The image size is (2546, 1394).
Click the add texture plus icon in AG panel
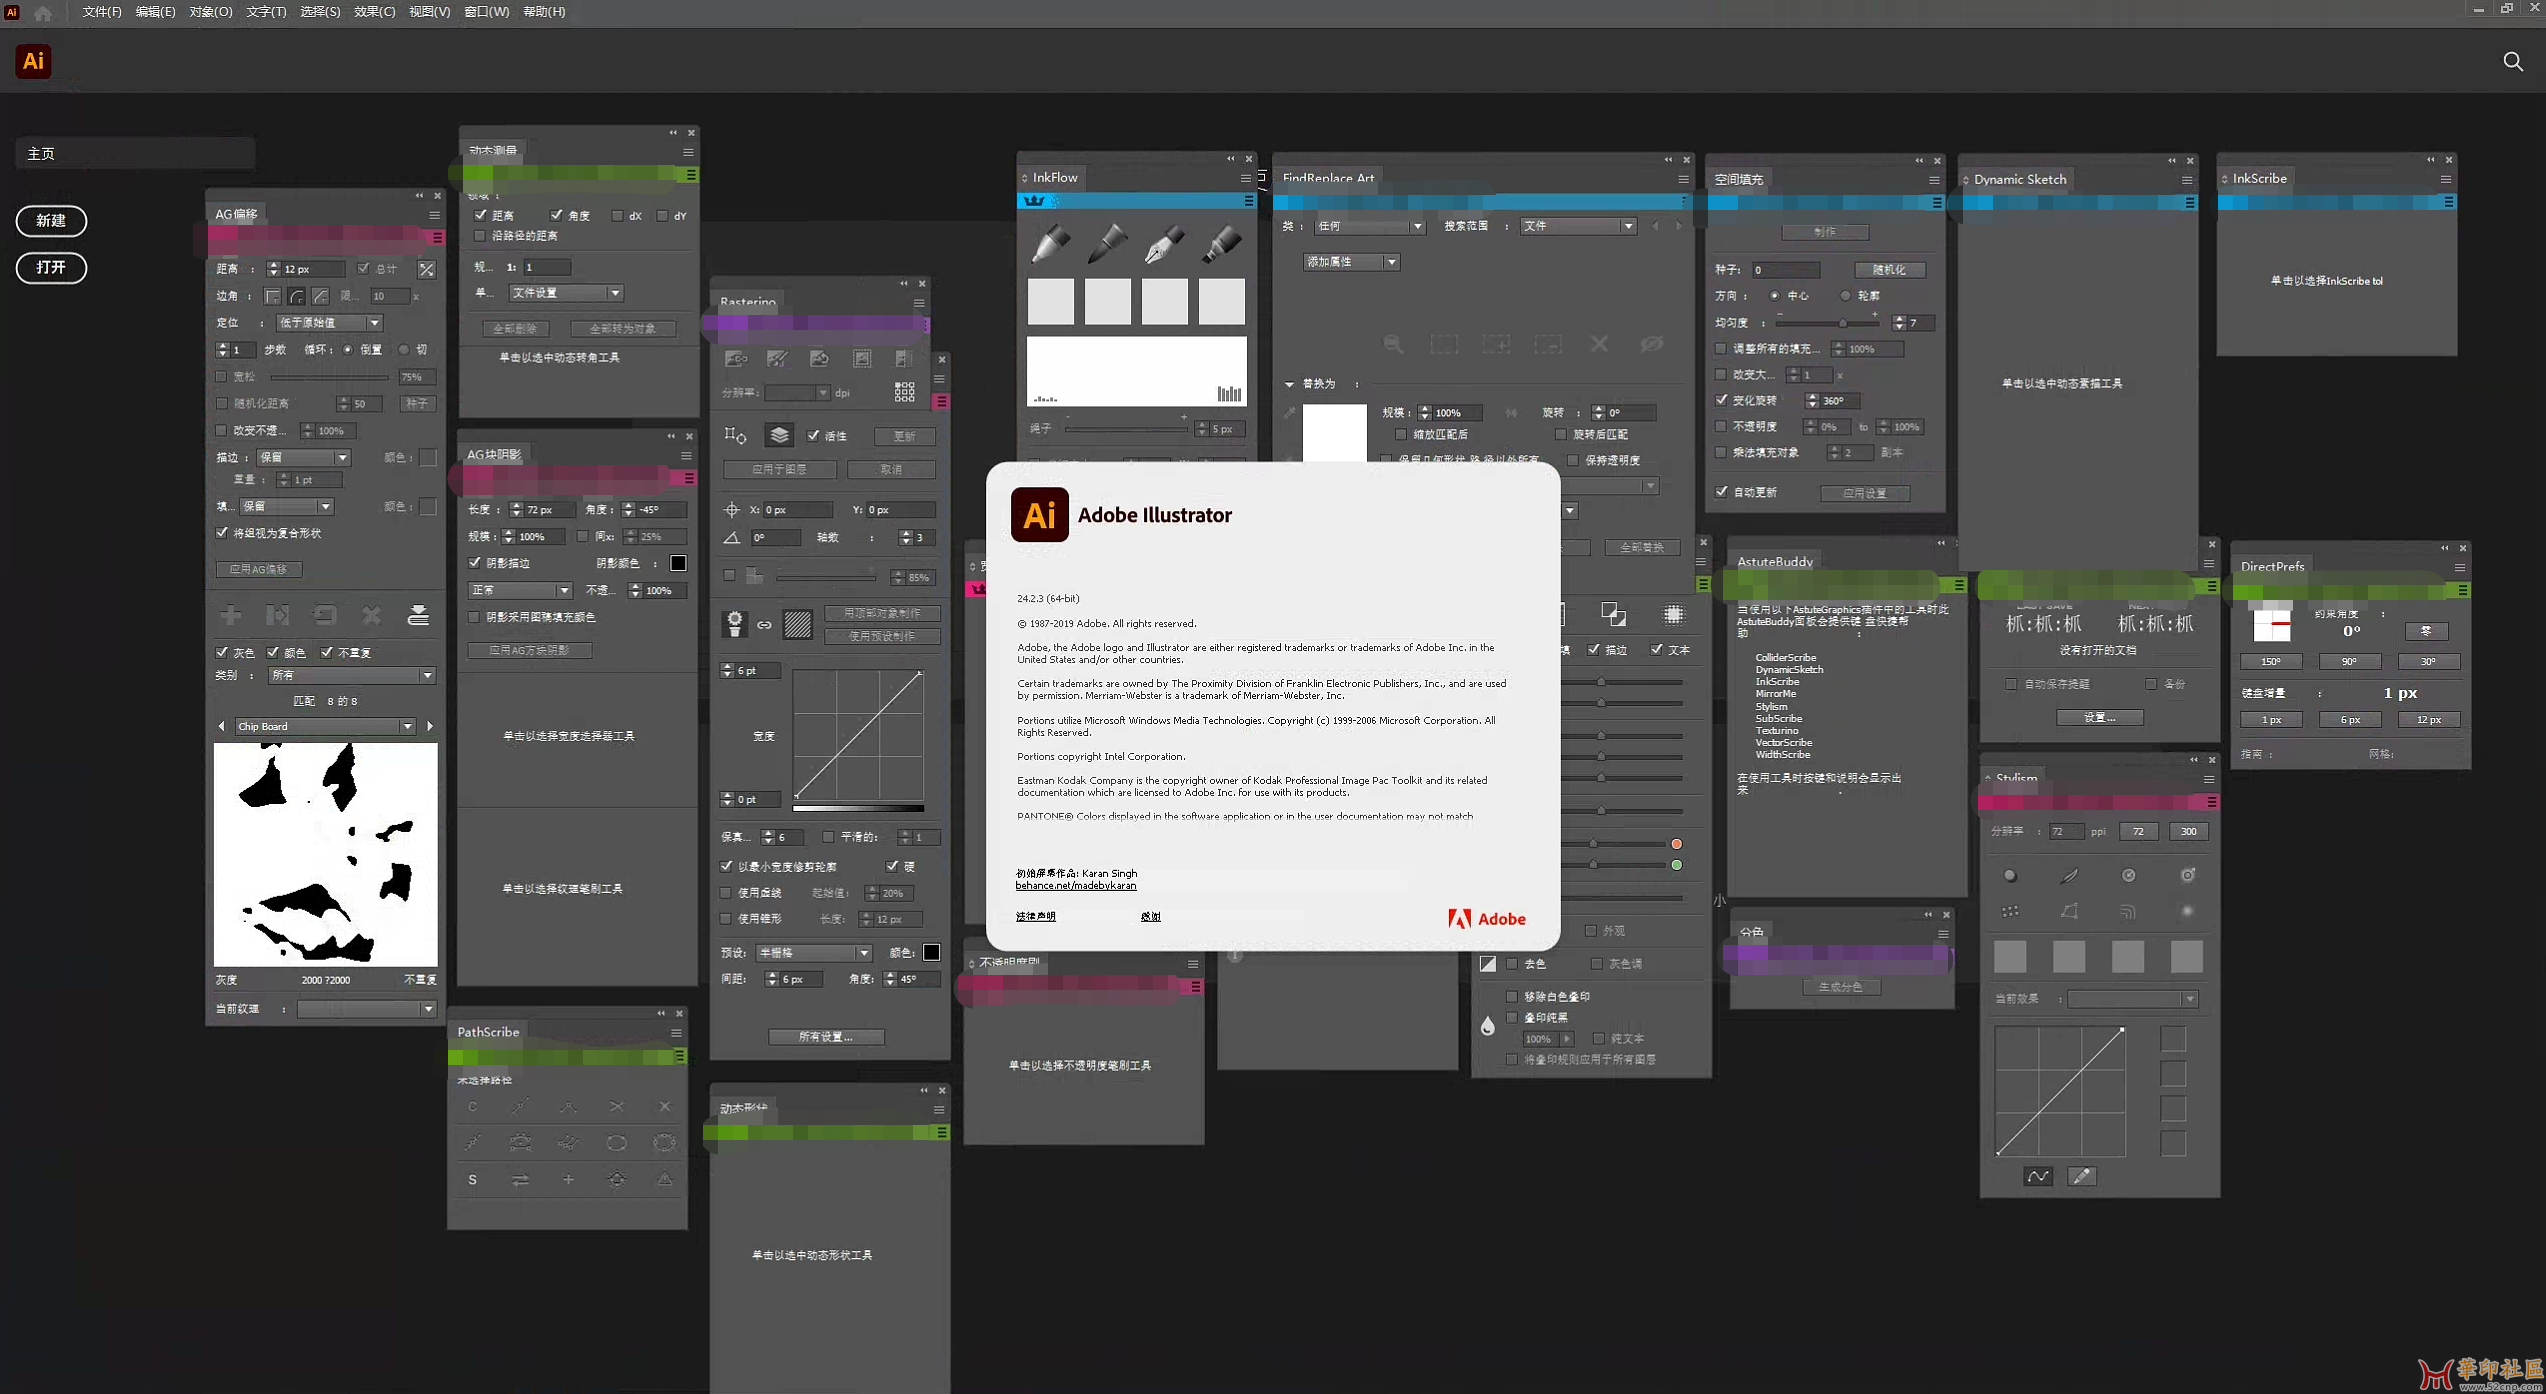tap(230, 615)
